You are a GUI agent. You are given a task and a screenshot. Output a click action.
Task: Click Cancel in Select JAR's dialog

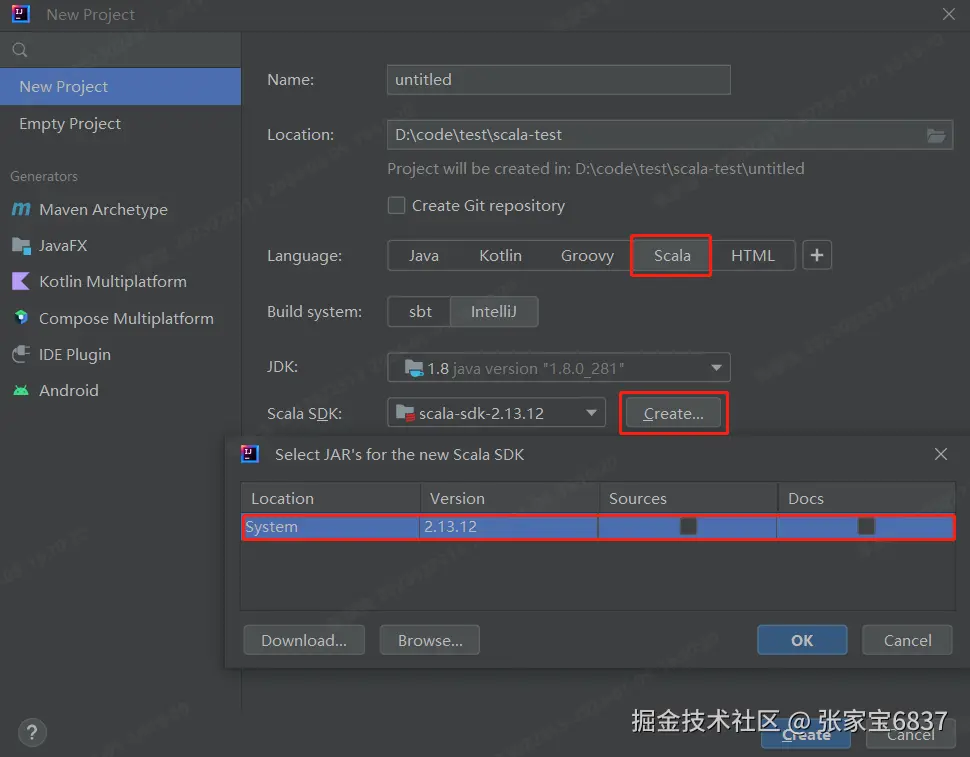pyautogui.click(x=907, y=640)
